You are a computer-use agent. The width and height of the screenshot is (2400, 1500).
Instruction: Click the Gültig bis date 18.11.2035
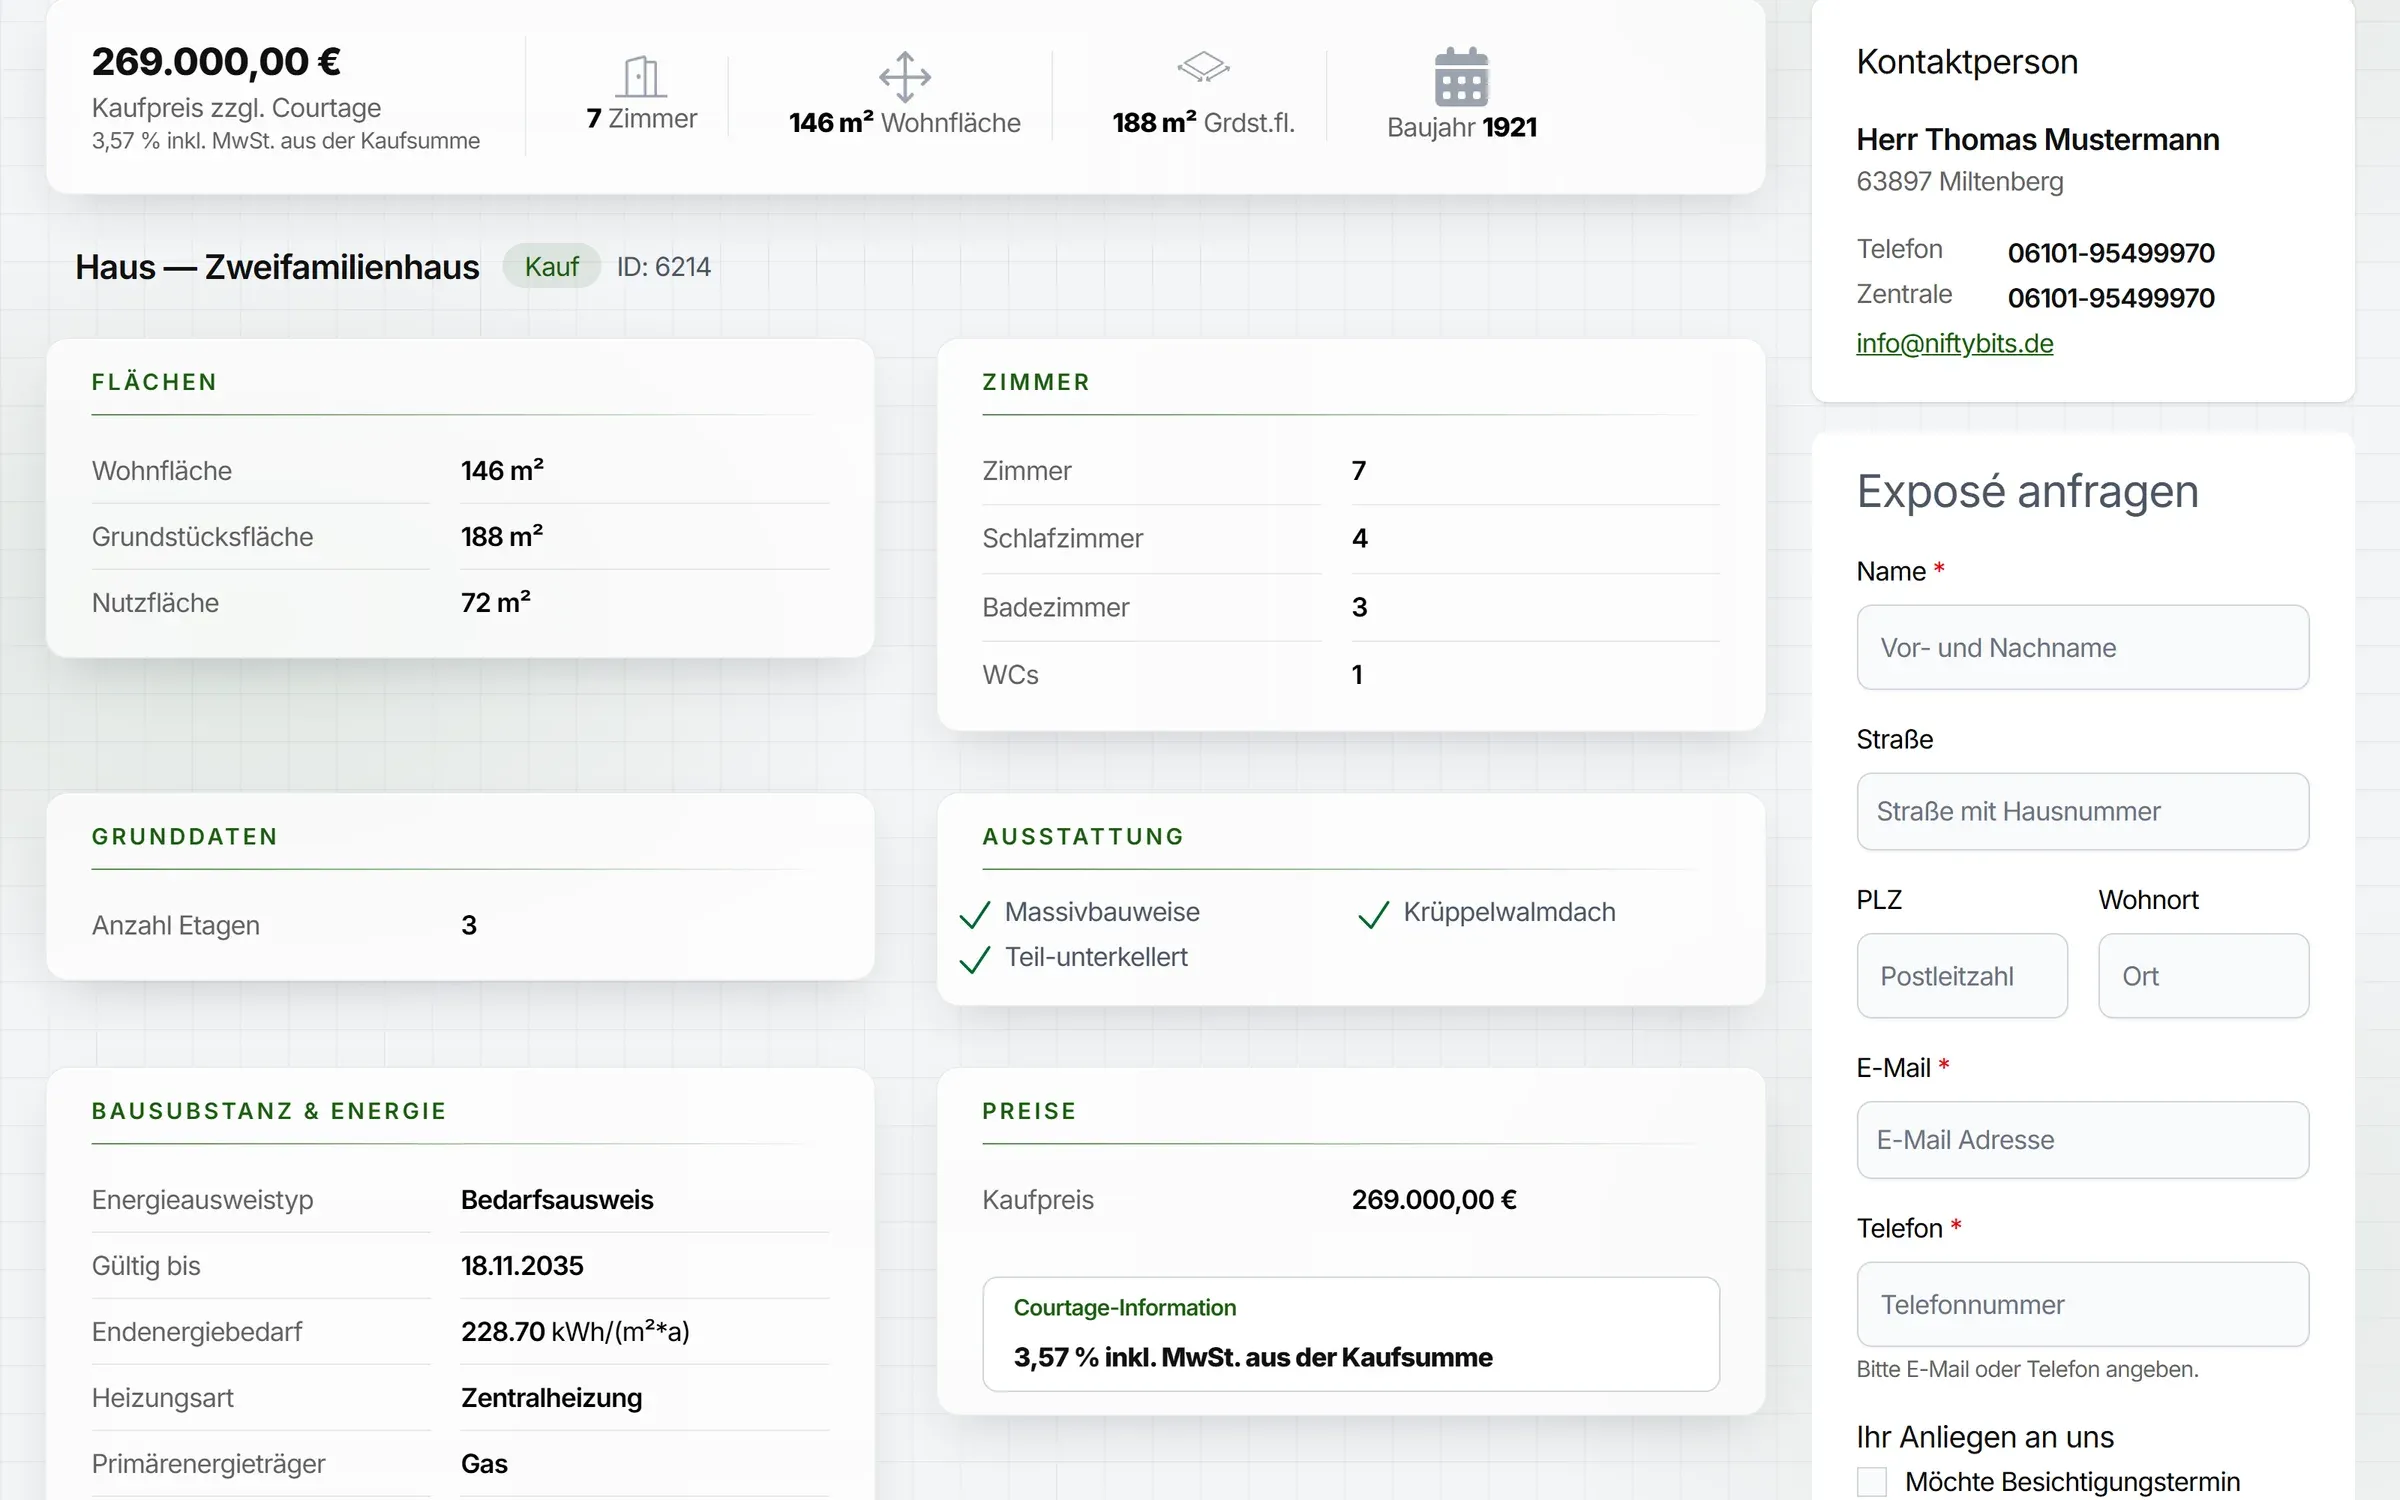tap(521, 1265)
